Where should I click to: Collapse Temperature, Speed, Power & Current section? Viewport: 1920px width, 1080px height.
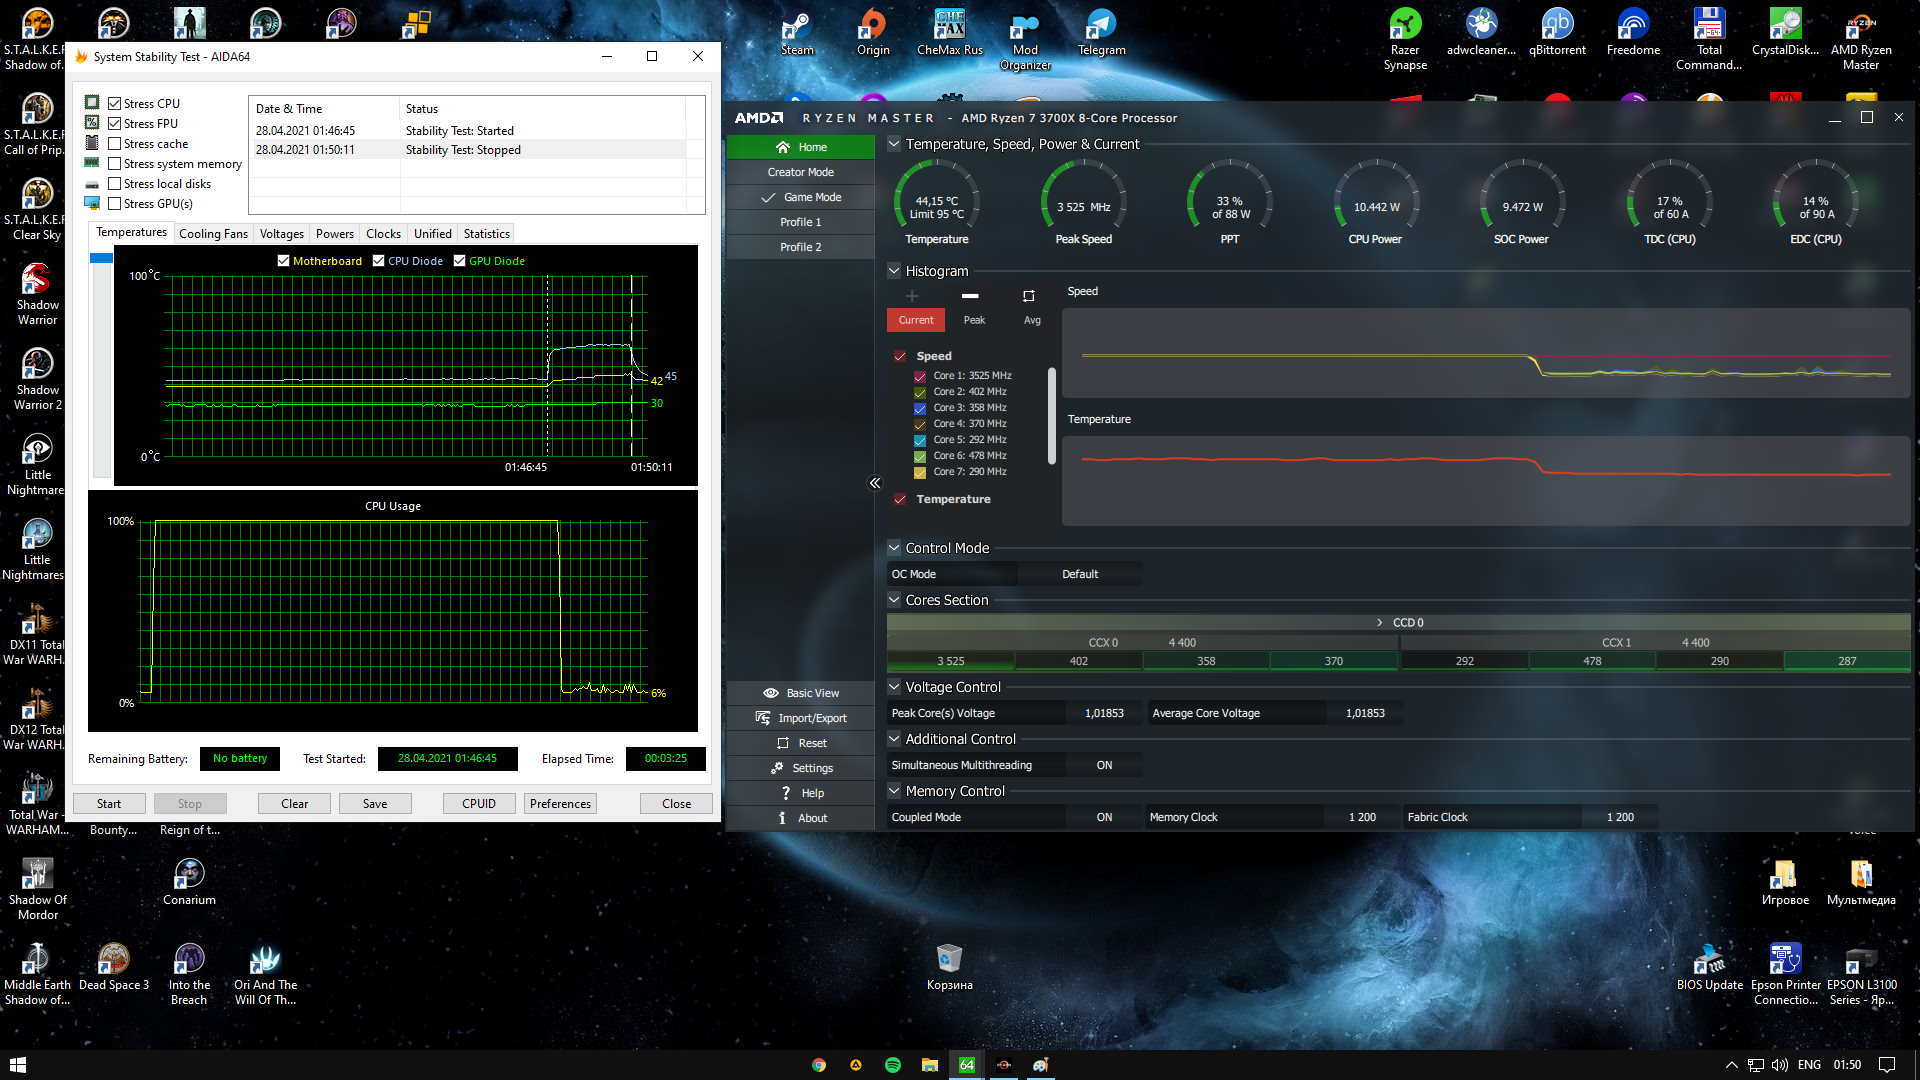pyautogui.click(x=894, y=144)
